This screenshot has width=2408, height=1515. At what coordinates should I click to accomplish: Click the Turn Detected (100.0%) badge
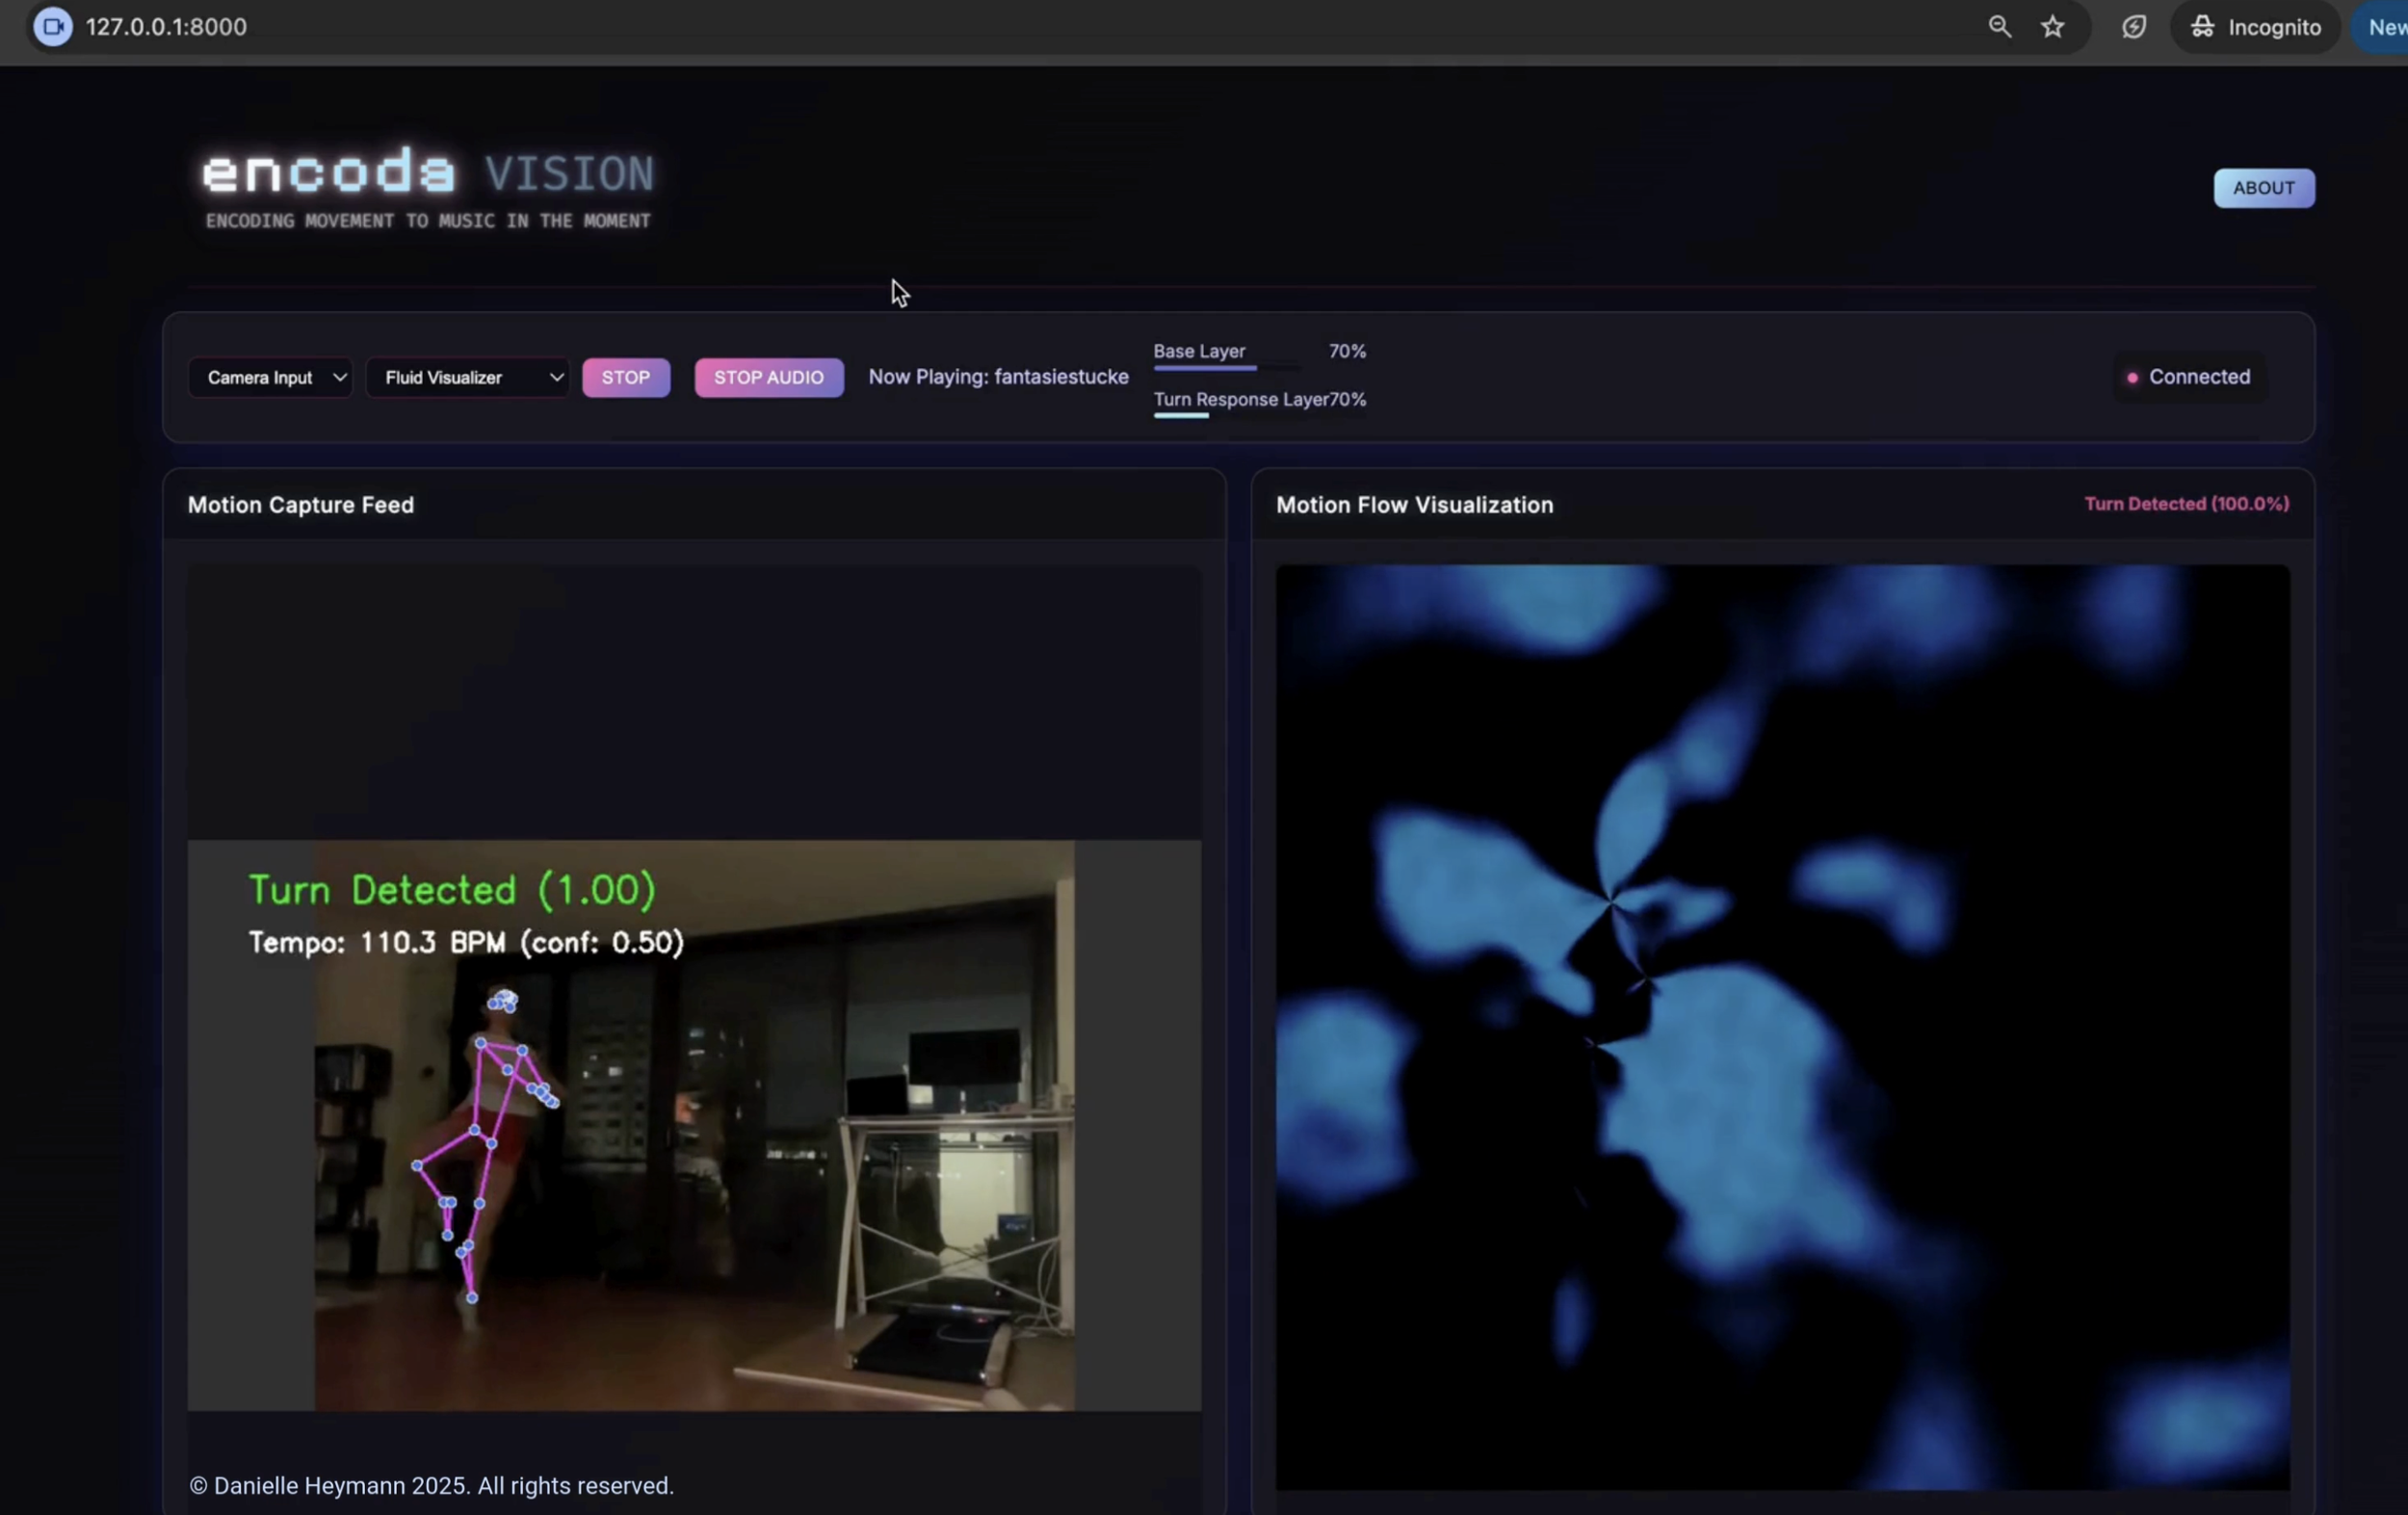(x=2186, y=503)
